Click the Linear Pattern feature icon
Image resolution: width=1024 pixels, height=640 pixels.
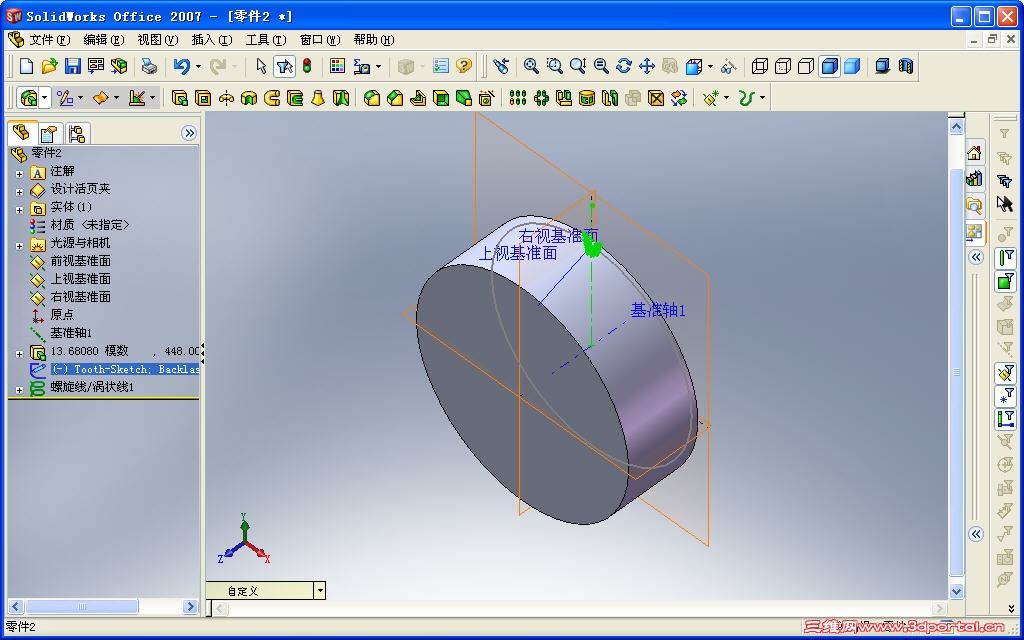(x=518, y=98)
